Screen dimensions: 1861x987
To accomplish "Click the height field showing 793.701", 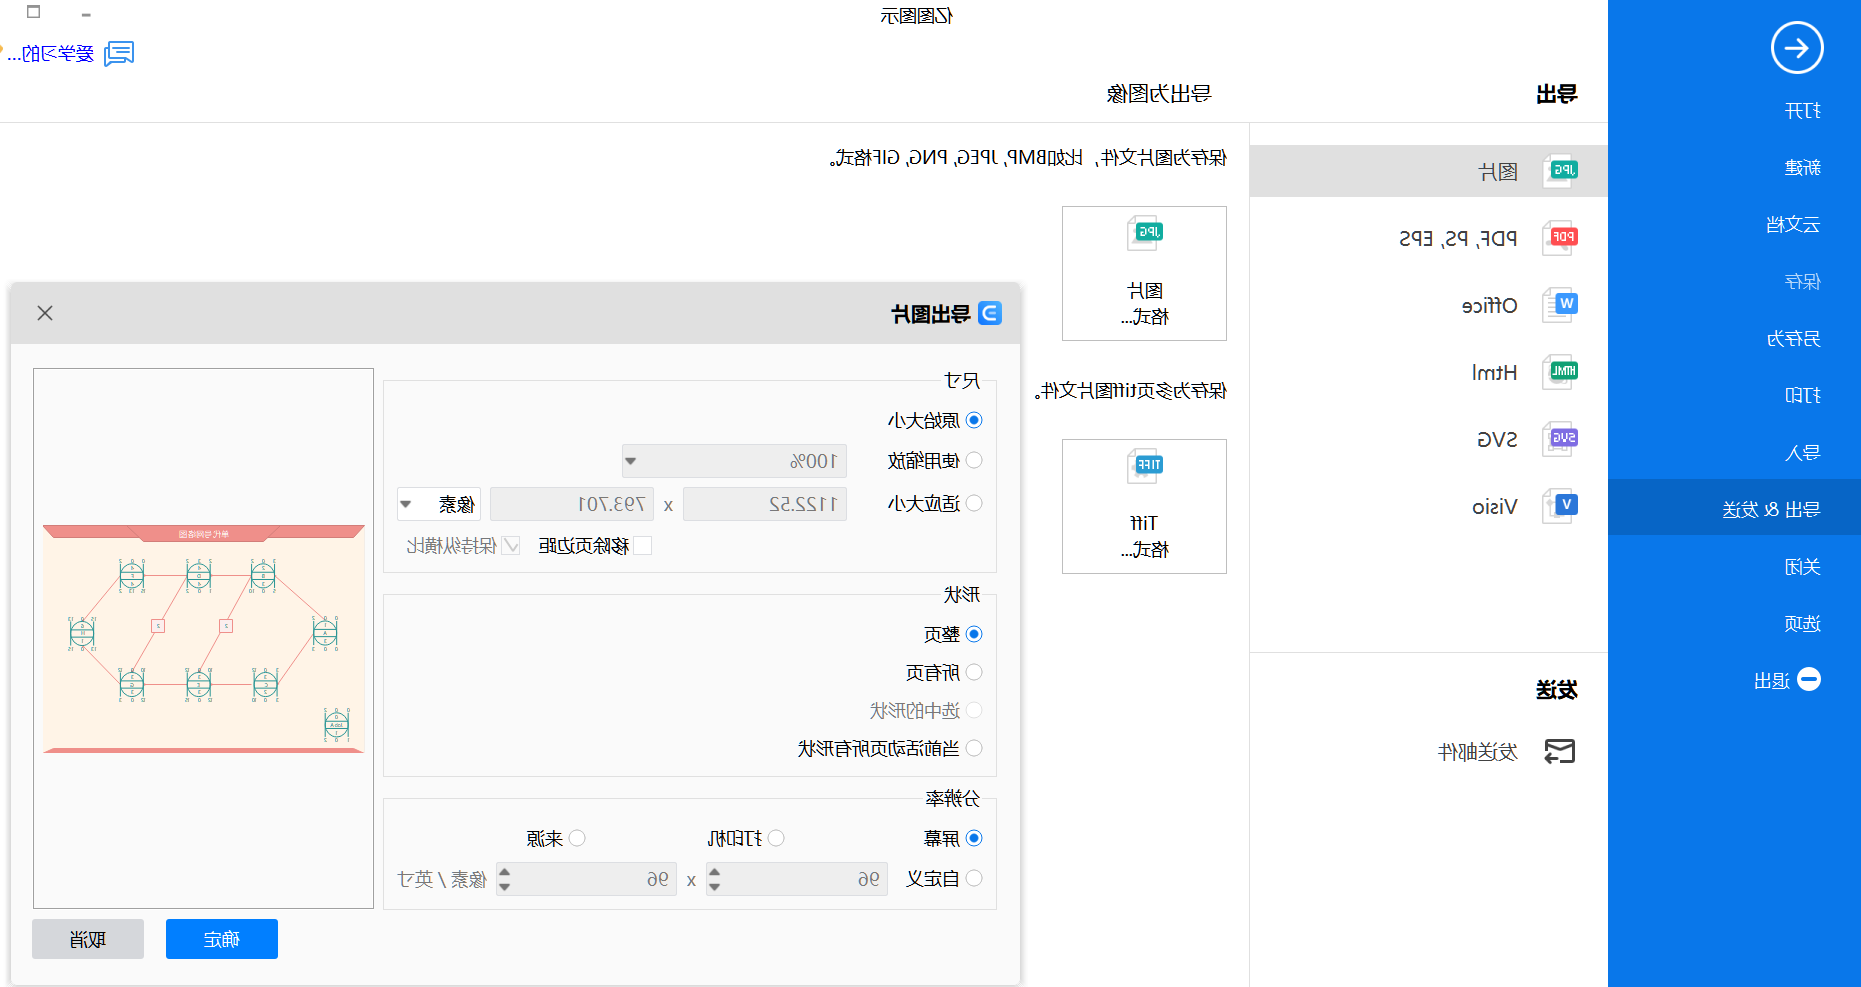I will tap(572, 504).
